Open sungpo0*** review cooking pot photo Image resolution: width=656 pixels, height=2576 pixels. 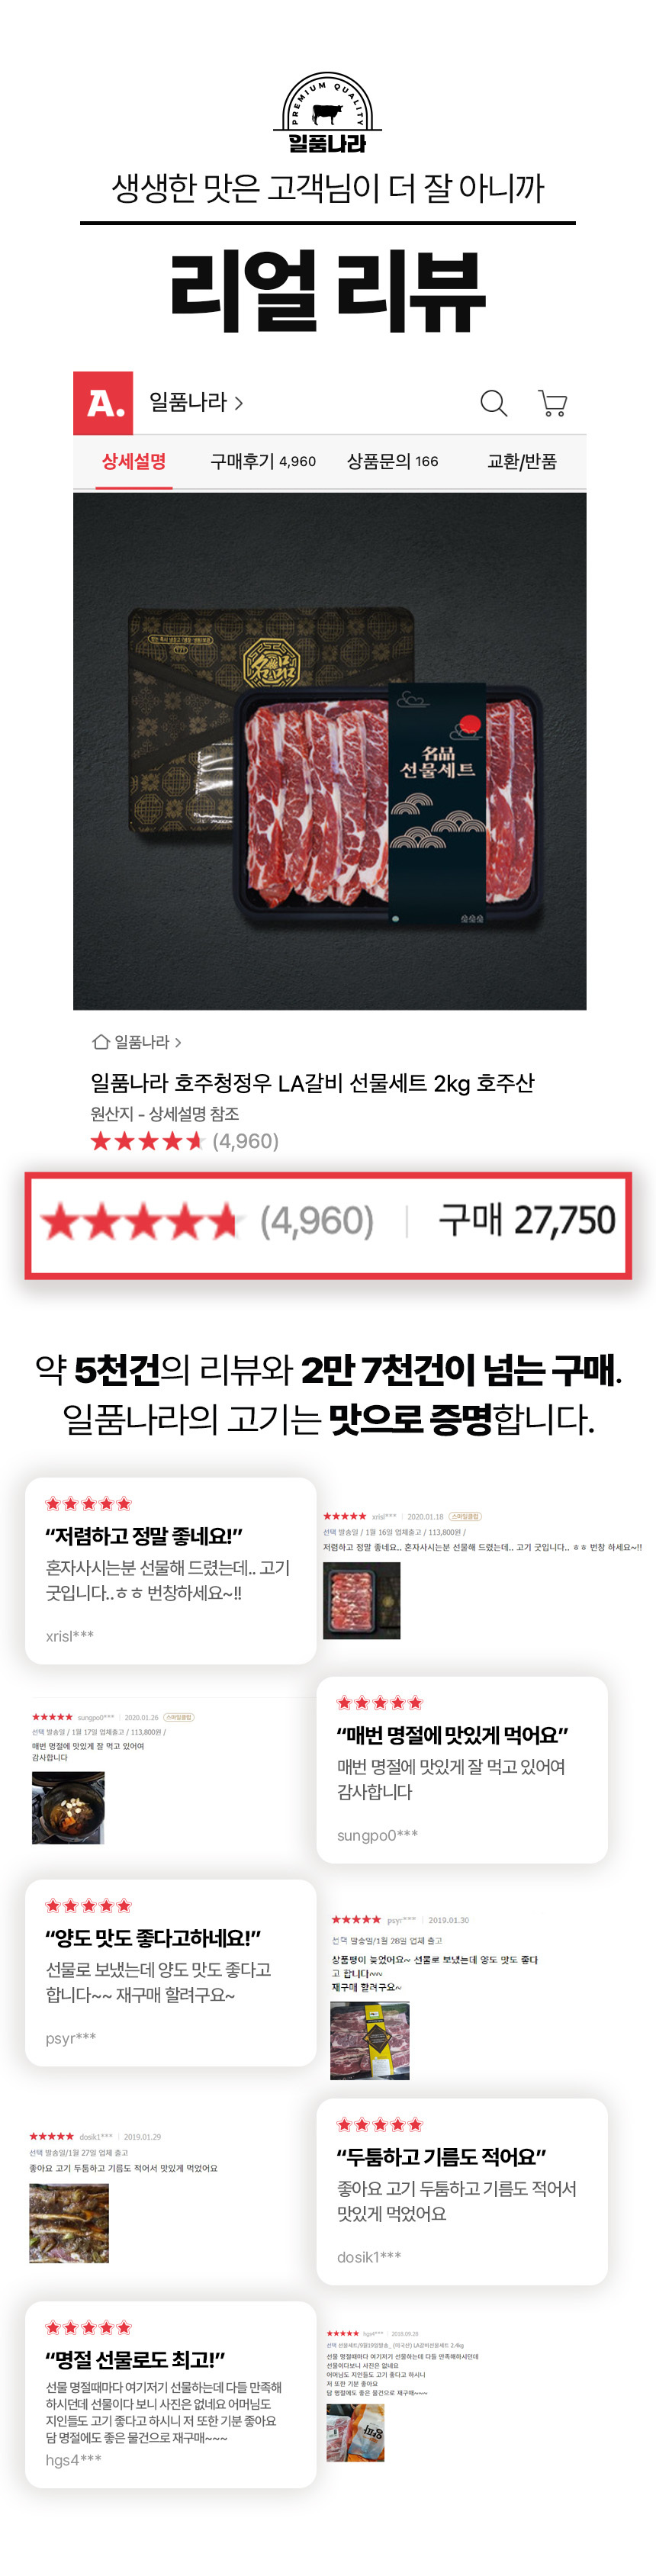click(68, 1808)
